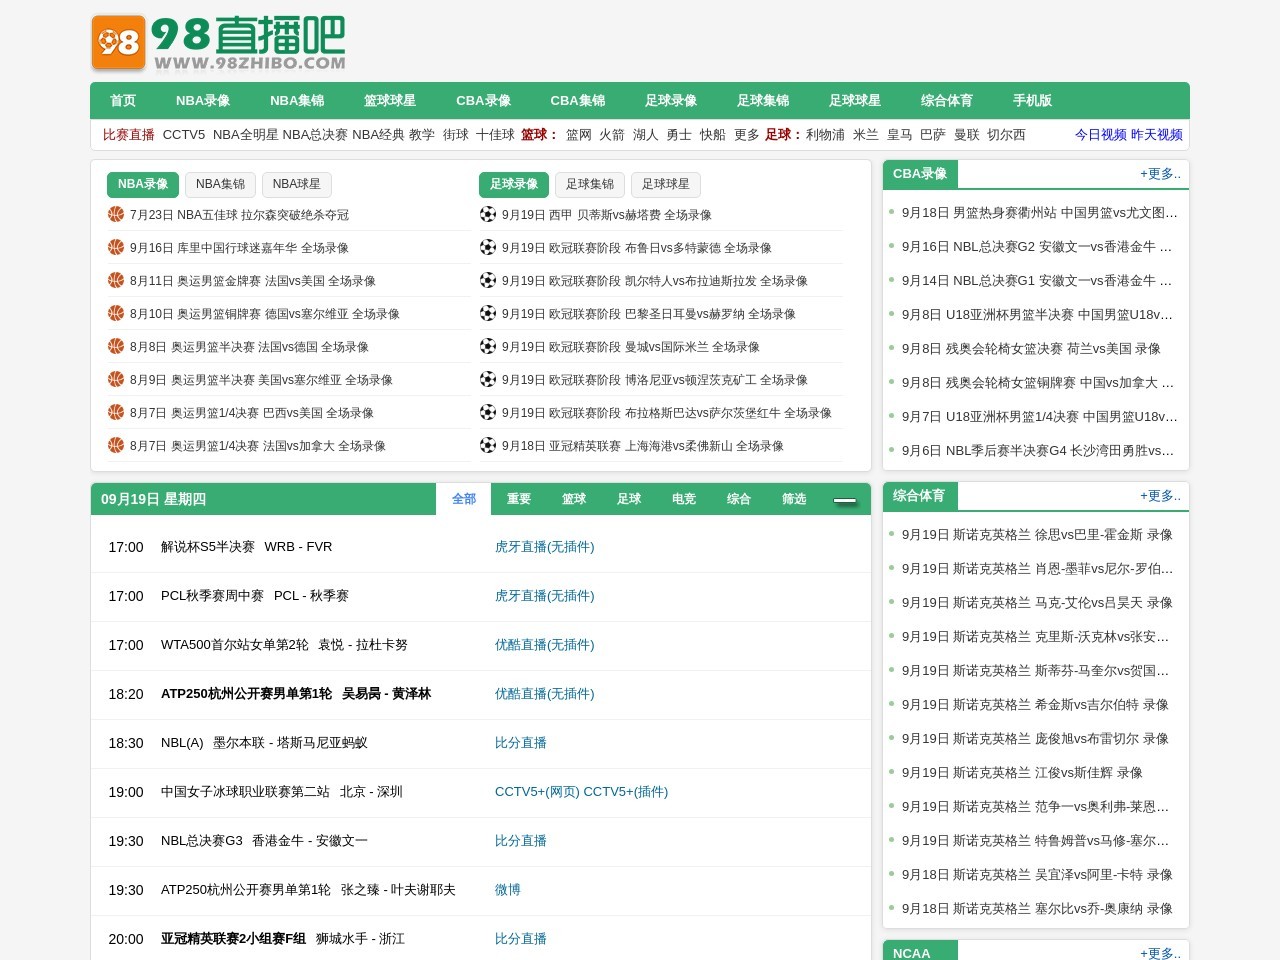Open 徐思vs巴里-霍金斯 录像 entry

coord(1037,535)
